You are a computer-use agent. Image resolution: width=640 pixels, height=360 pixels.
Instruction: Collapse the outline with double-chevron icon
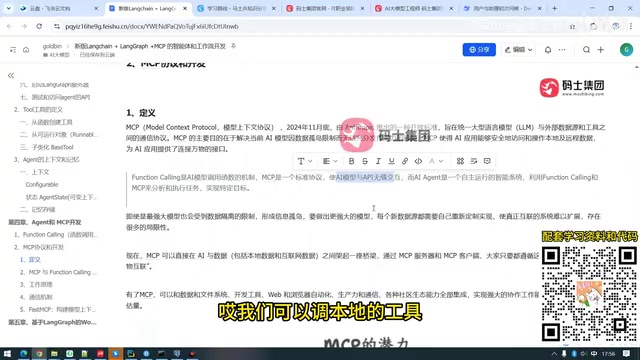pos(11,76)
